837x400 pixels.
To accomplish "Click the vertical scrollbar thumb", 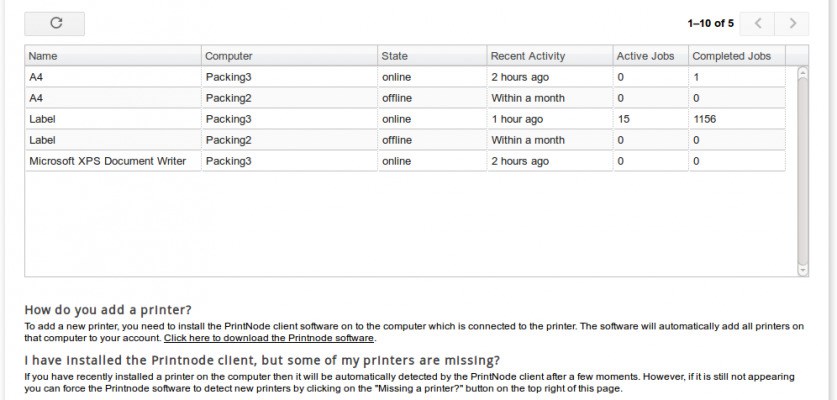I will tap(802, 171).
